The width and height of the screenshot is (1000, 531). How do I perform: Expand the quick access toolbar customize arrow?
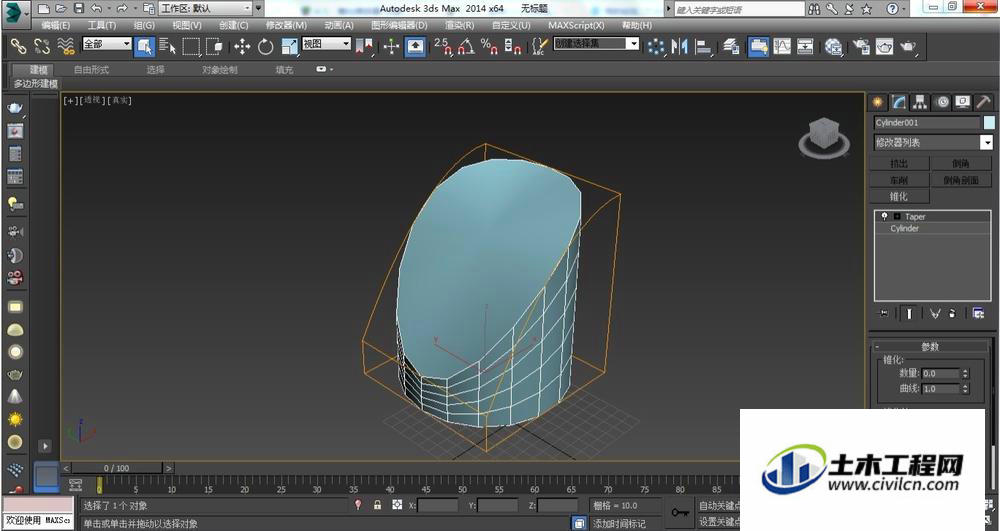click(258, 8)
